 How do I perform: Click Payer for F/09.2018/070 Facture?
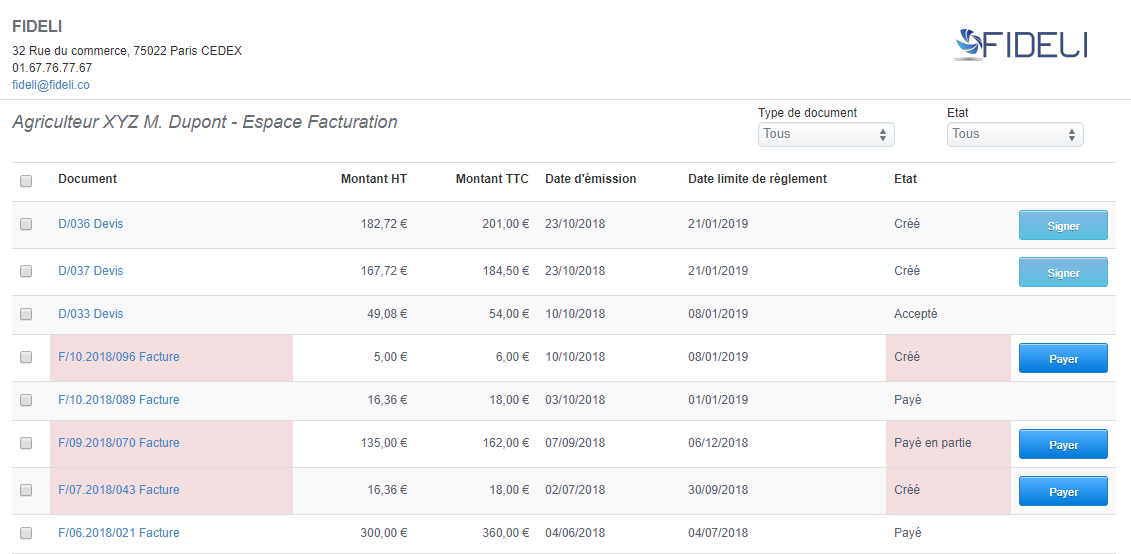point(1063,444)
